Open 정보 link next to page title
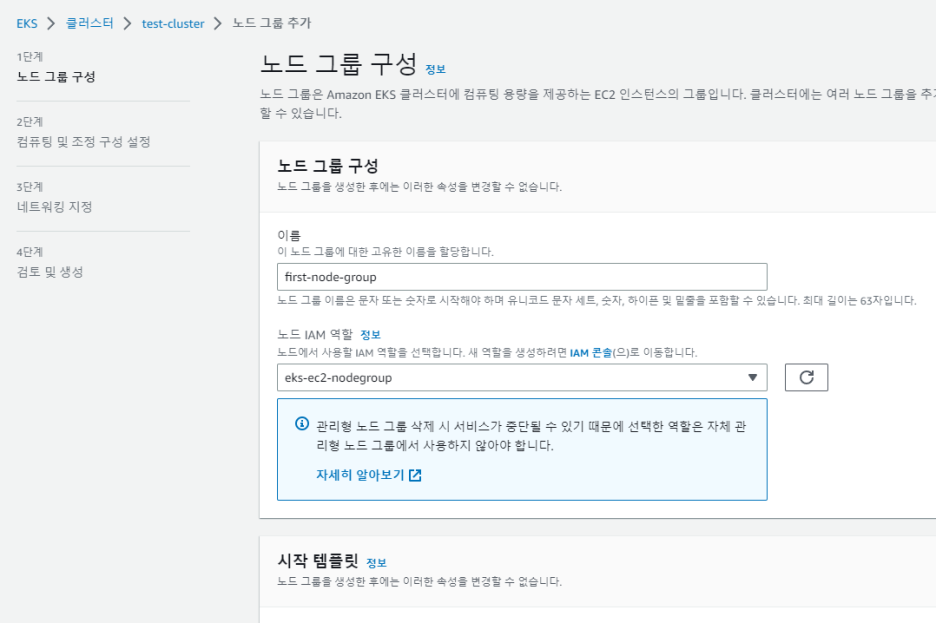Image resolution: width=936 pixels, height=623 pixels. tap(436, 69)
